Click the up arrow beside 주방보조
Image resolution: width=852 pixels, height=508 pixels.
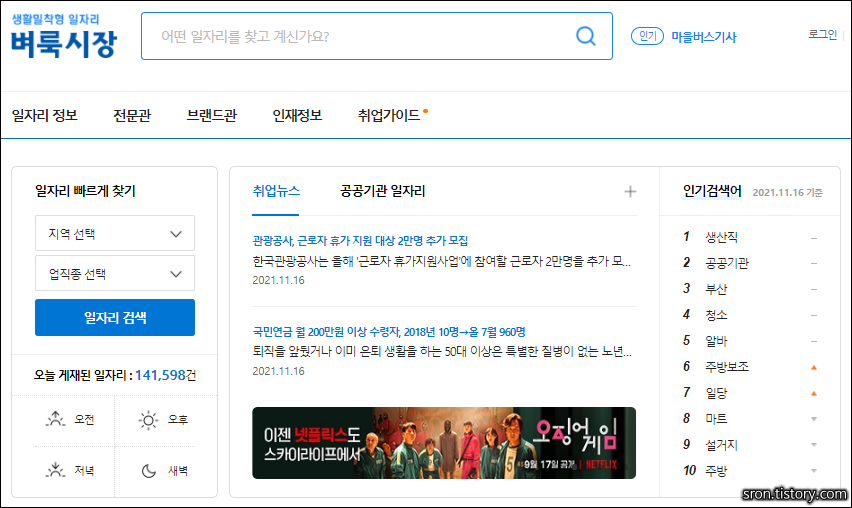[x=814, y=368]
